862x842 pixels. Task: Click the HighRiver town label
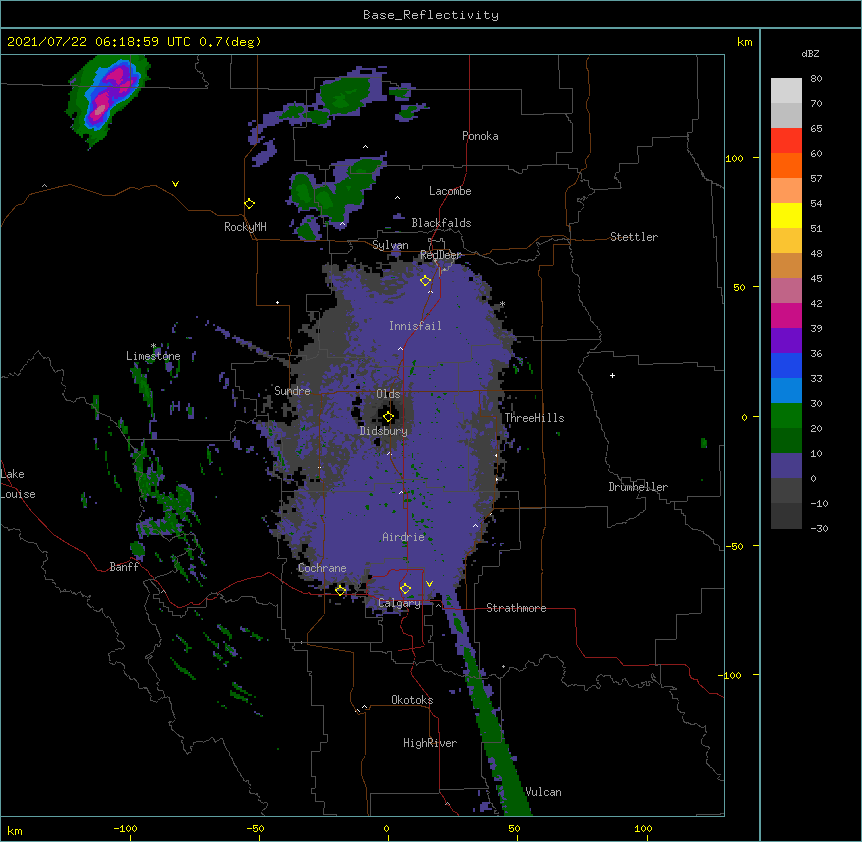coord(430,743)
